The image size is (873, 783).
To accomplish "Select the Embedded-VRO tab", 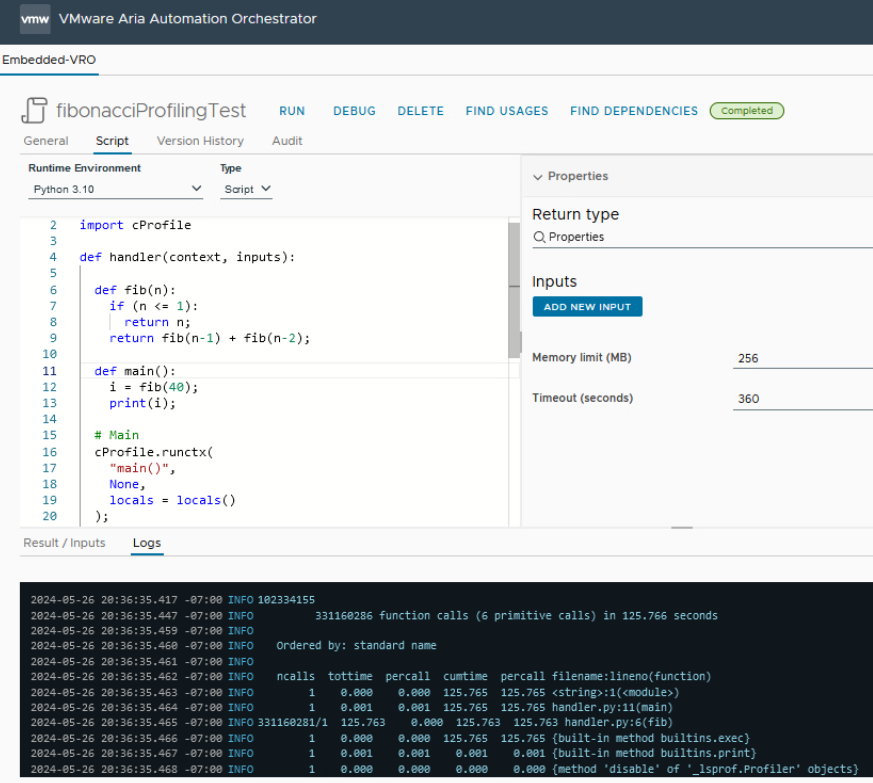I will [x=49, y=60].
